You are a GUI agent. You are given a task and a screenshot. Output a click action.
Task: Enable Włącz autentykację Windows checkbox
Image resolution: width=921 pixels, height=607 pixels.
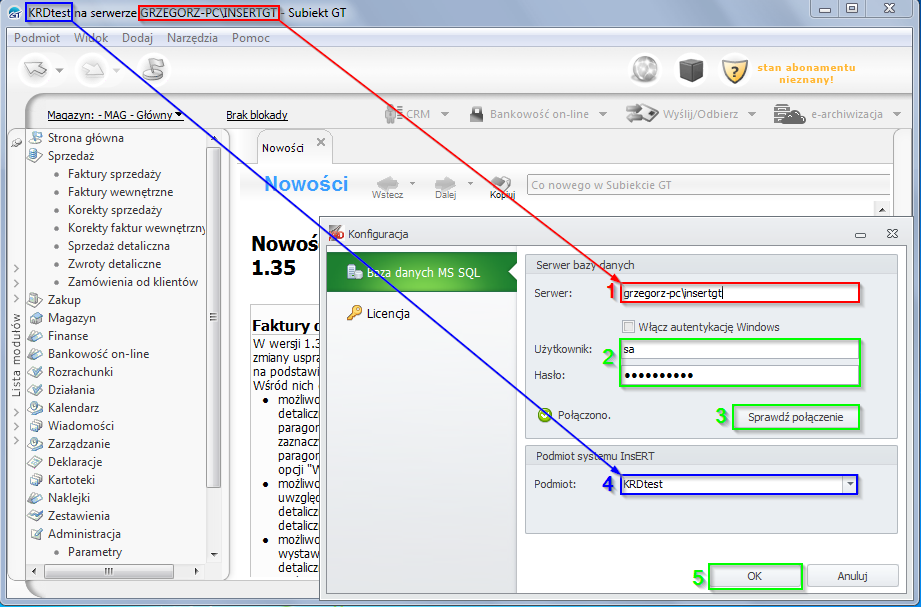[x=628, y=327]
